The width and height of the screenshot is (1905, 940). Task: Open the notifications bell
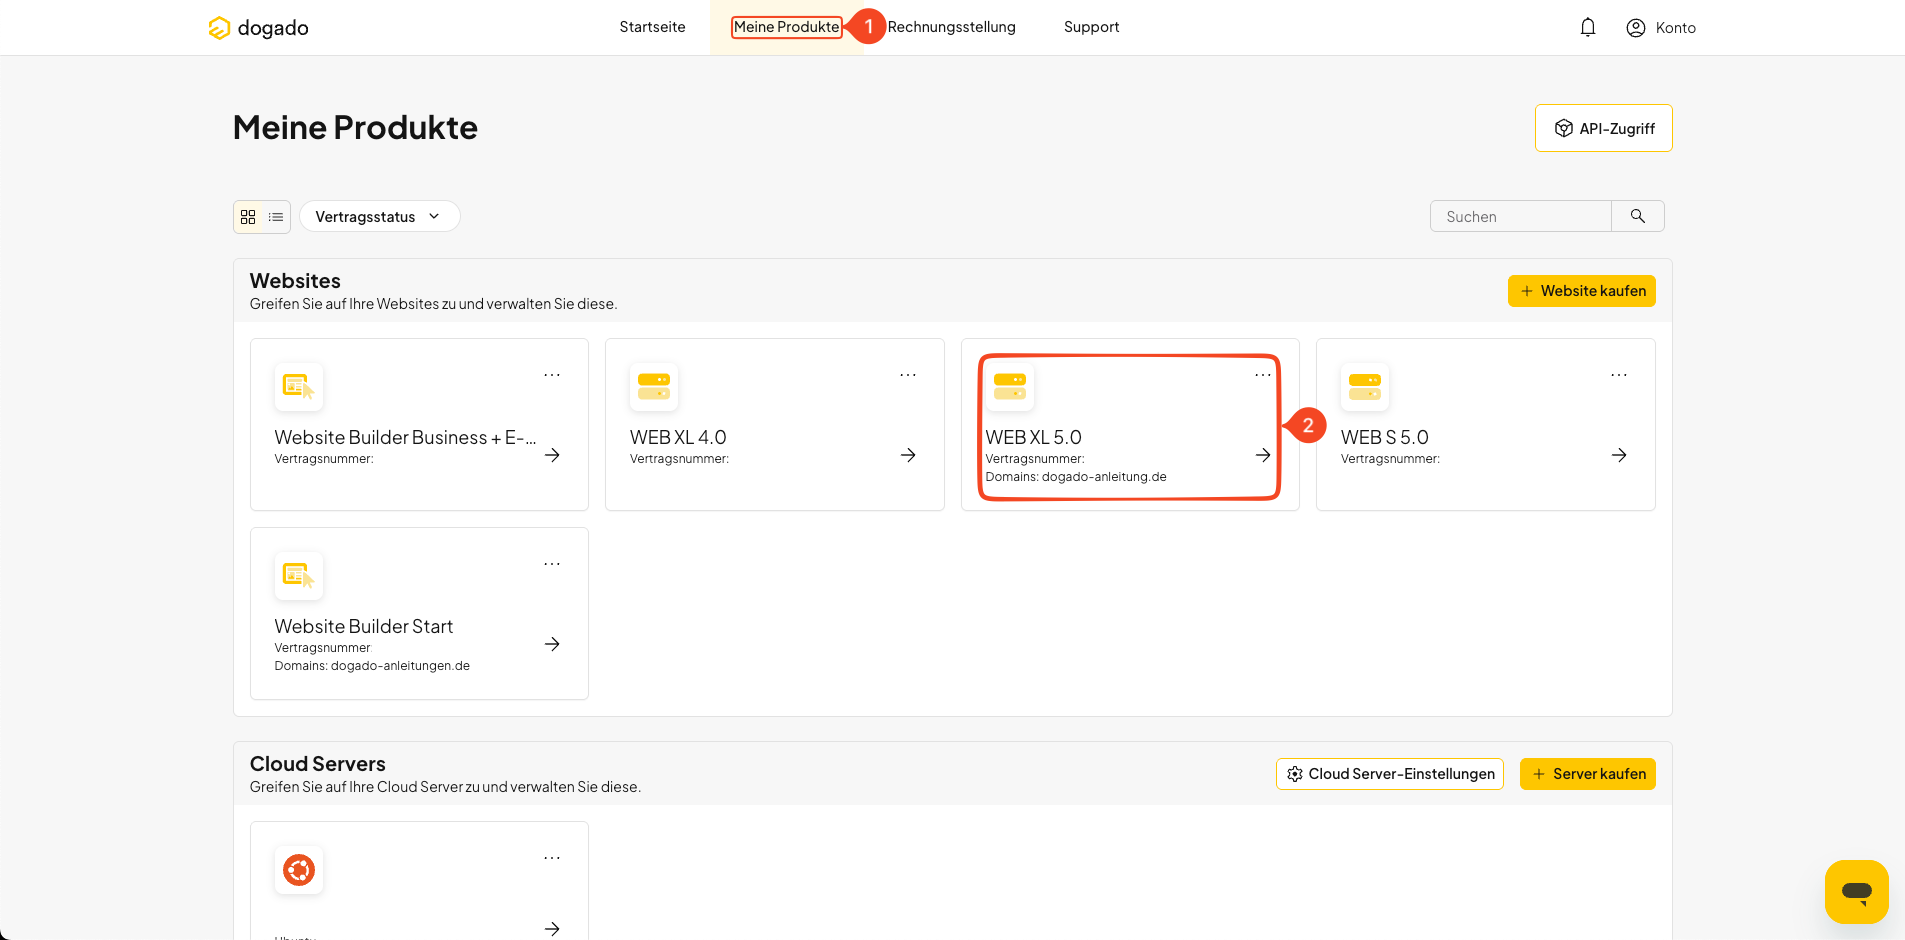[x=1588, y=28]
